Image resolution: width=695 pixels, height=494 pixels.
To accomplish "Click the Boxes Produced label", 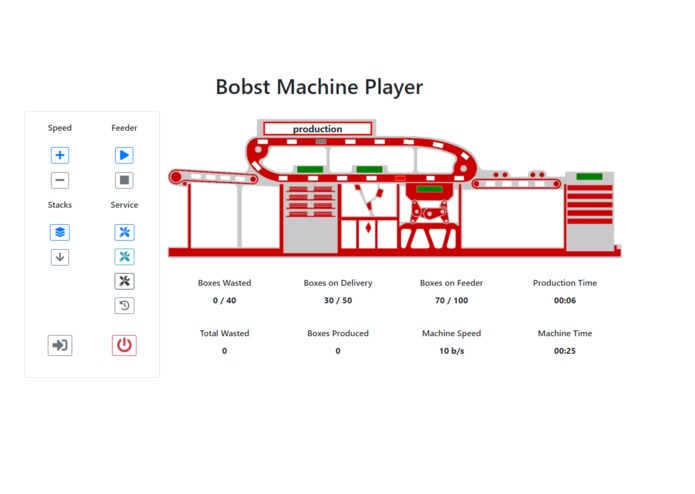I will (338, 333).
